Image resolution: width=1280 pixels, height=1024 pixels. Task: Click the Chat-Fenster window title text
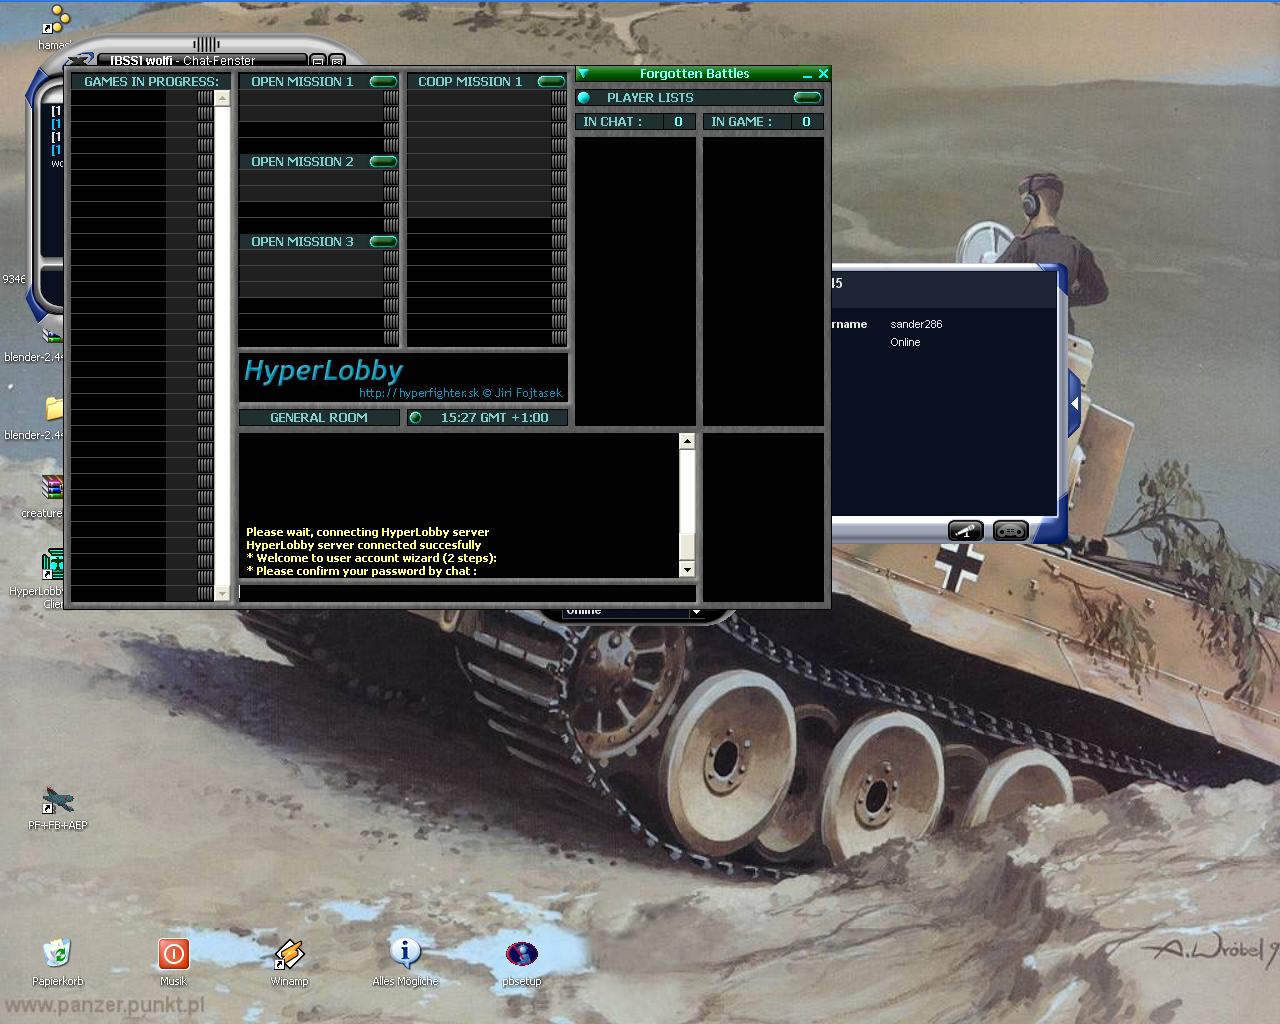(x=182, y=61)
